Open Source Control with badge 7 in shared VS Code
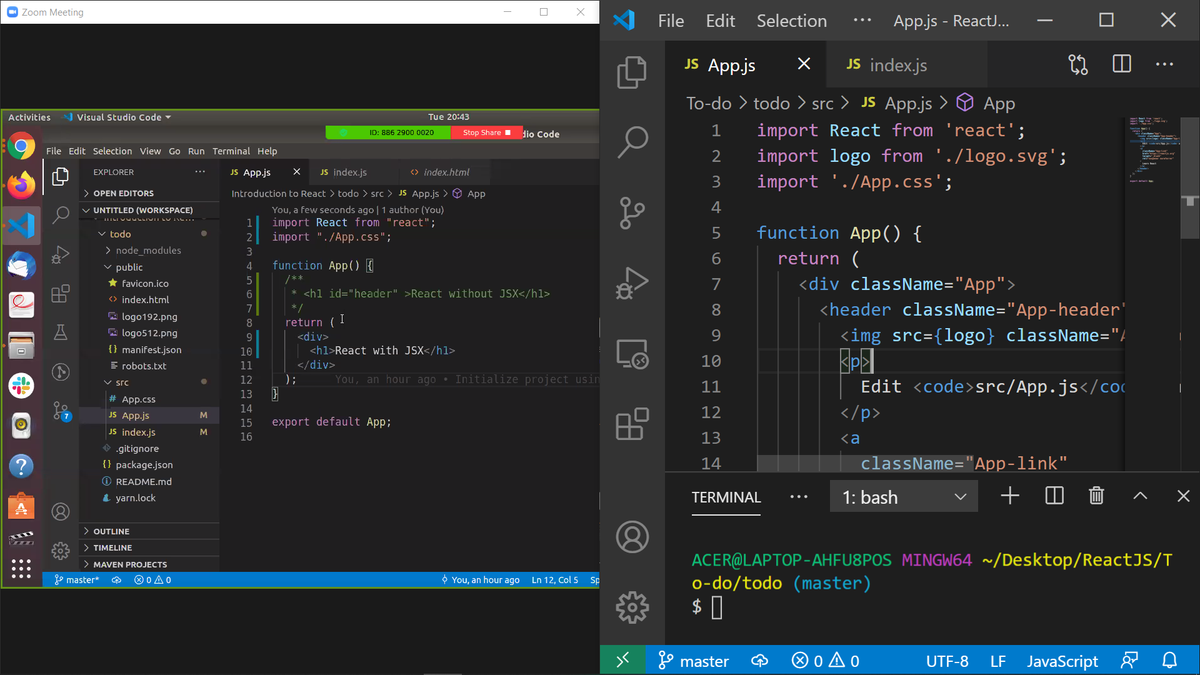Viewport: 1200px width, 675px height. 61,411
